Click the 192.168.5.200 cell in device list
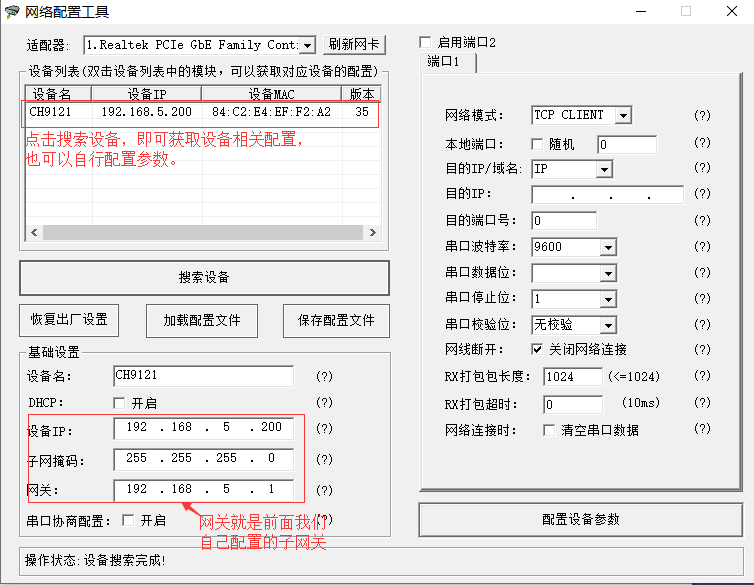Viewport: 754px width, 585px height. [147, 112]
